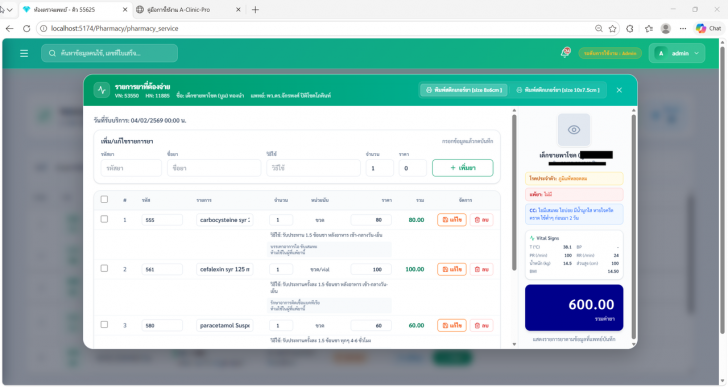Reload the page with refresh icon
The image size is (728, 387).
point(26,28)
